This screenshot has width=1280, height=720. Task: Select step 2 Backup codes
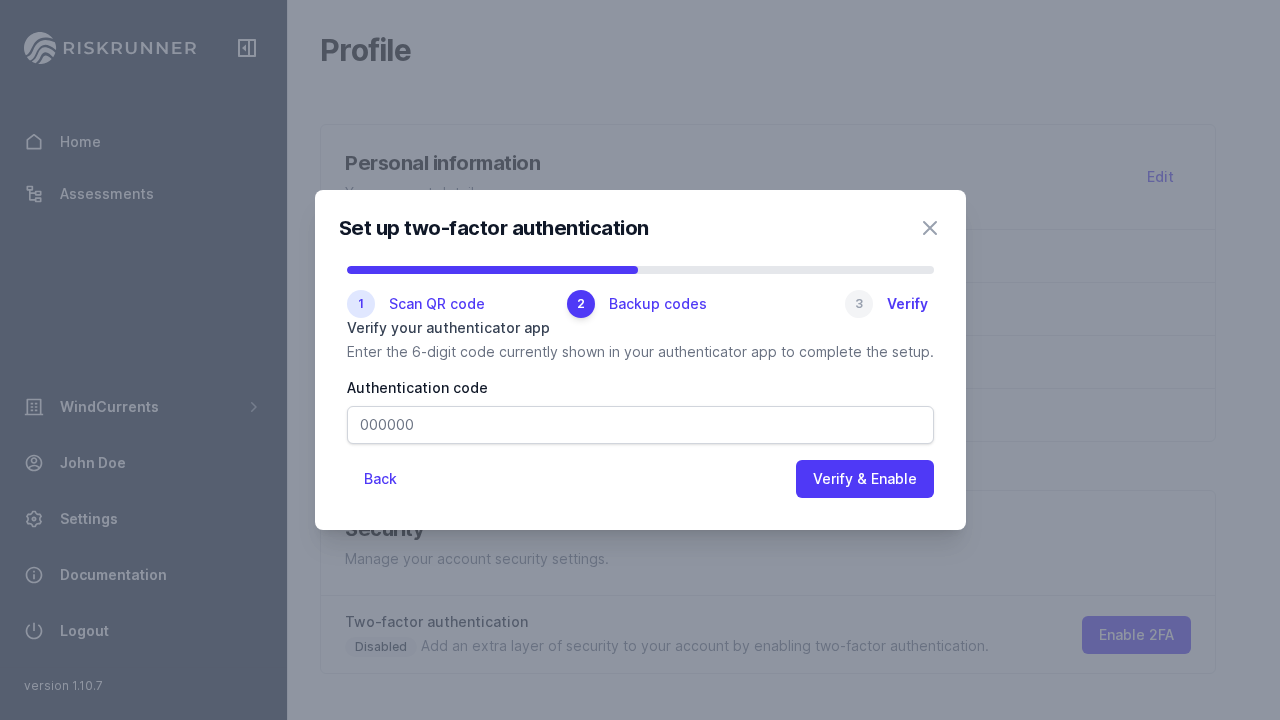[x=637, y=304]
